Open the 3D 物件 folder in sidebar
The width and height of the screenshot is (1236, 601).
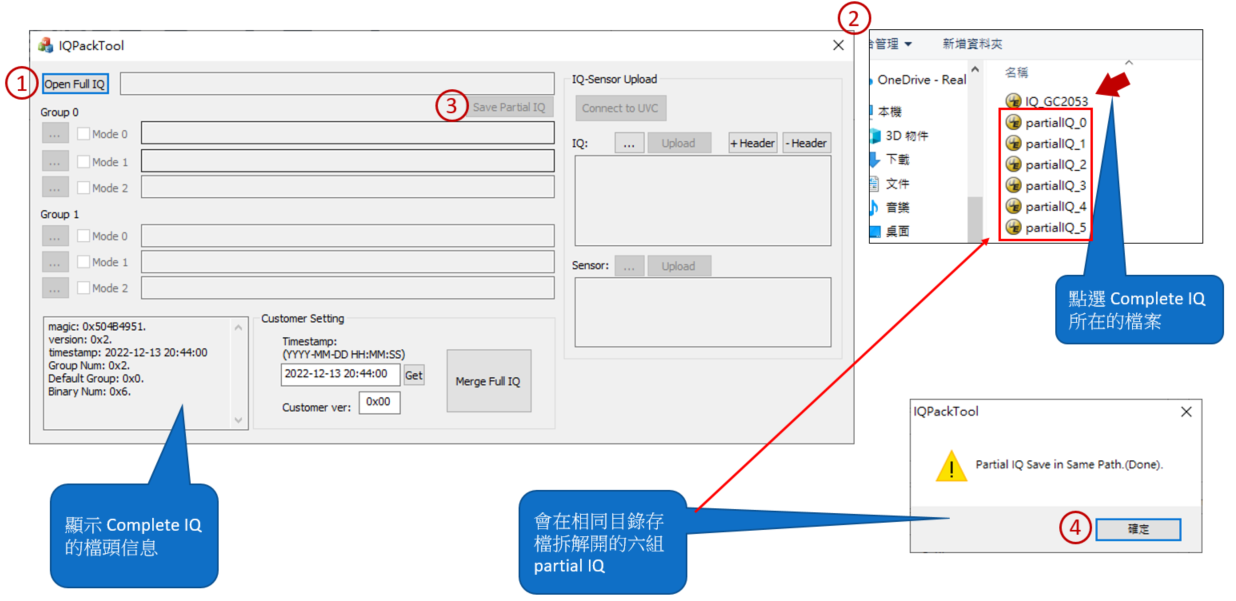click(x=875, y=135)
